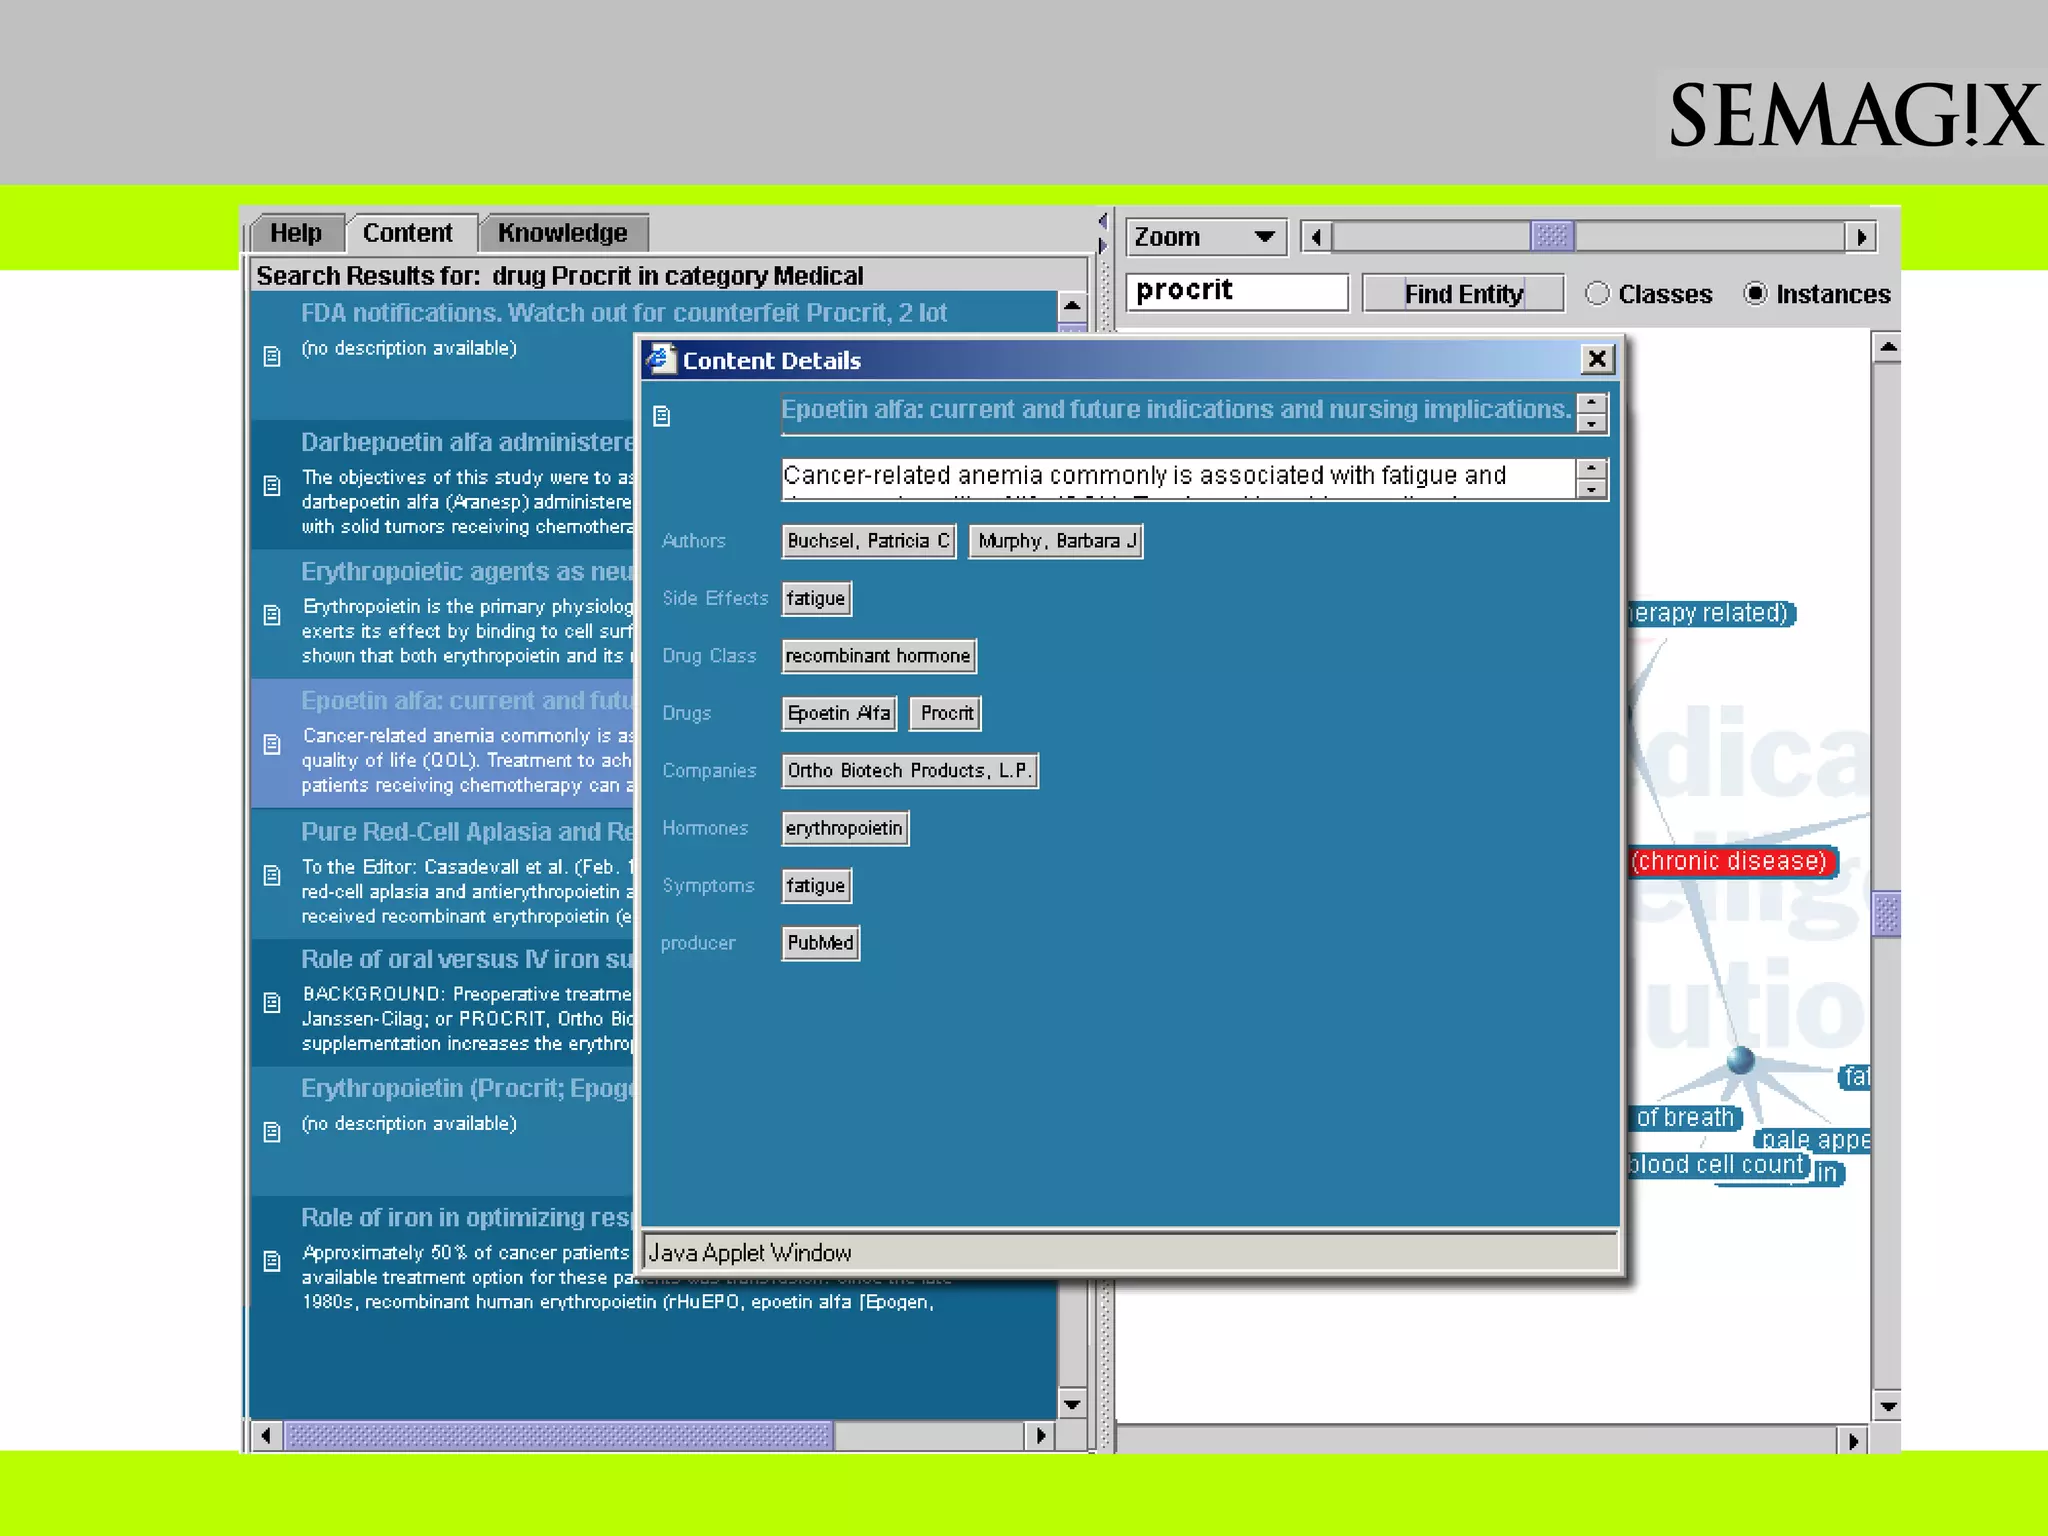Click the zoom slider thumb
Screen dimensions: 2048x1536
[x=1552, y=237]
